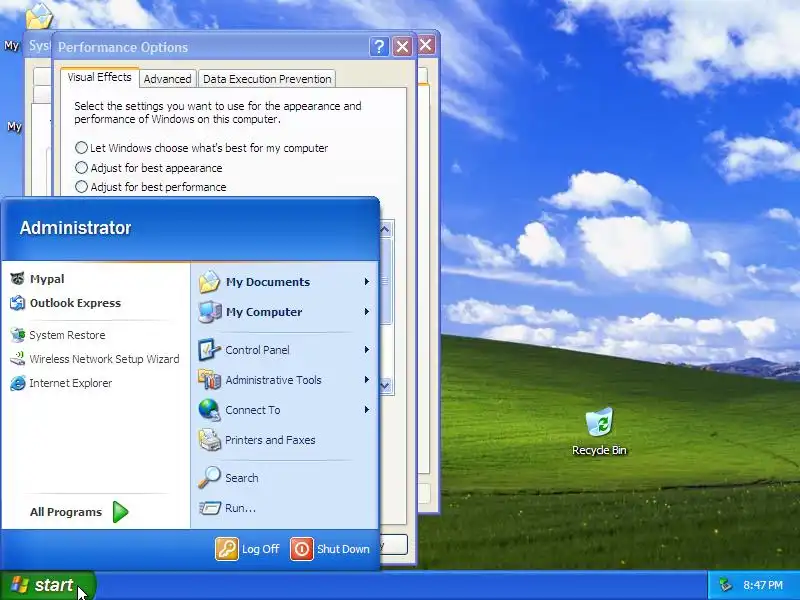The image size is (800, 600).
Task: Select the Recycle Bin desktop icon
Action: click(x=599, y=421)
